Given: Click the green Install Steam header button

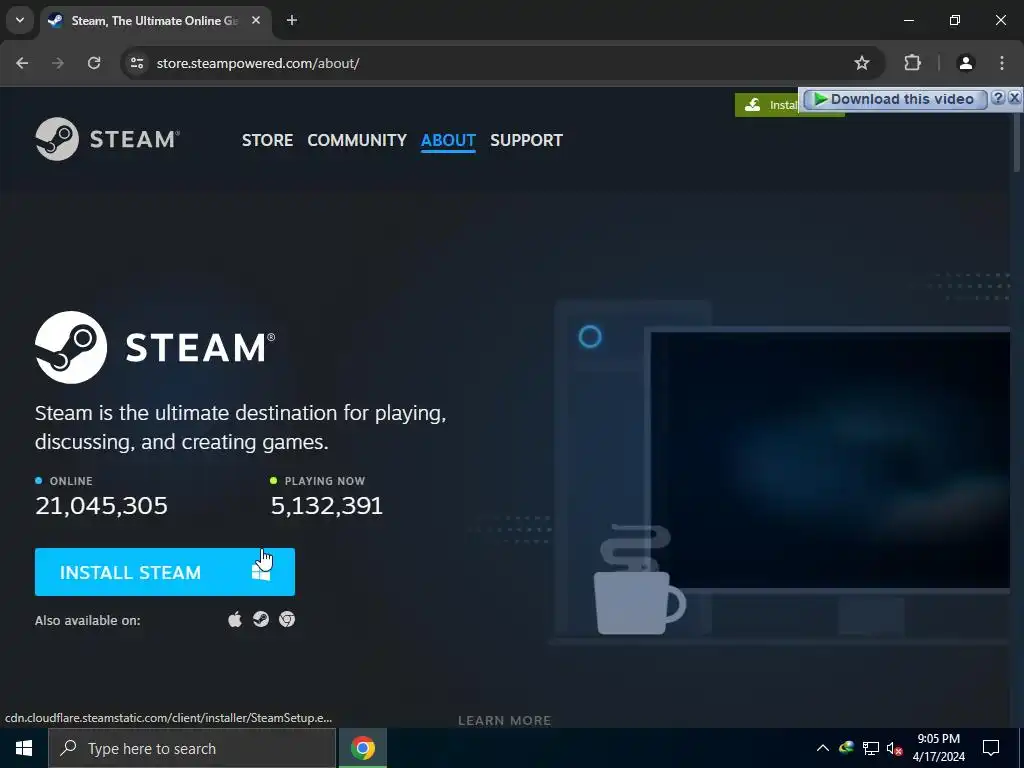Looking at the screenshot, I should (x=767, y=105).
